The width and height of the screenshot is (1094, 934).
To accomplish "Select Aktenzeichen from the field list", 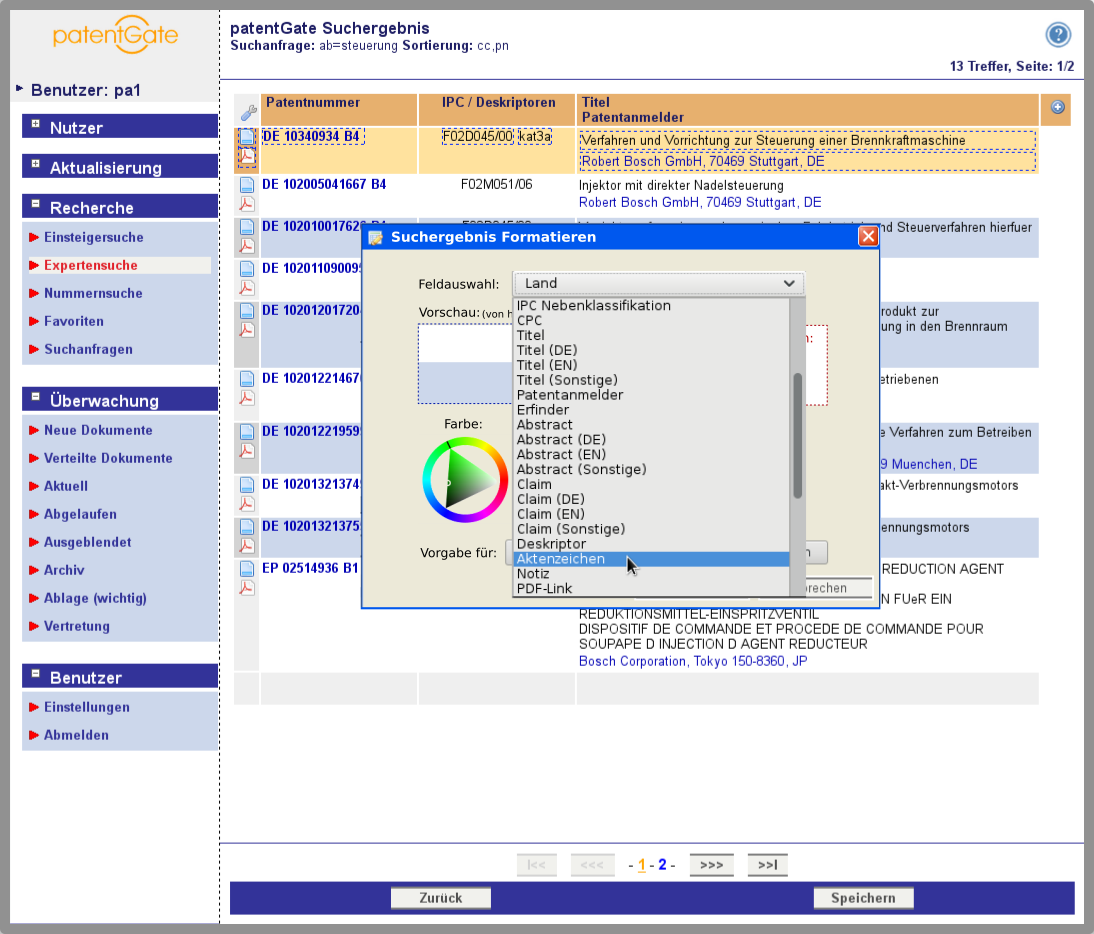I will (651, 559).
